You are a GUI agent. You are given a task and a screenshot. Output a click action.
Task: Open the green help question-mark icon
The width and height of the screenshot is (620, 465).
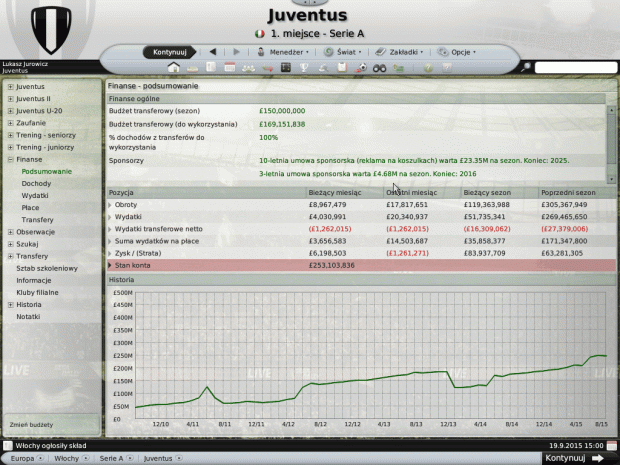[428, 68]
